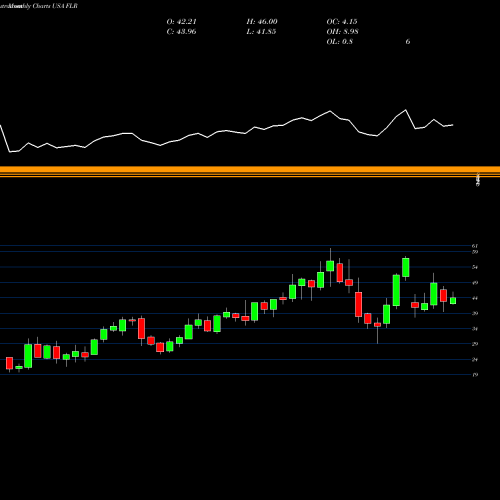Click the high value 'H: 46.00'
Screen dimensions: 500x500
point(262,22)
